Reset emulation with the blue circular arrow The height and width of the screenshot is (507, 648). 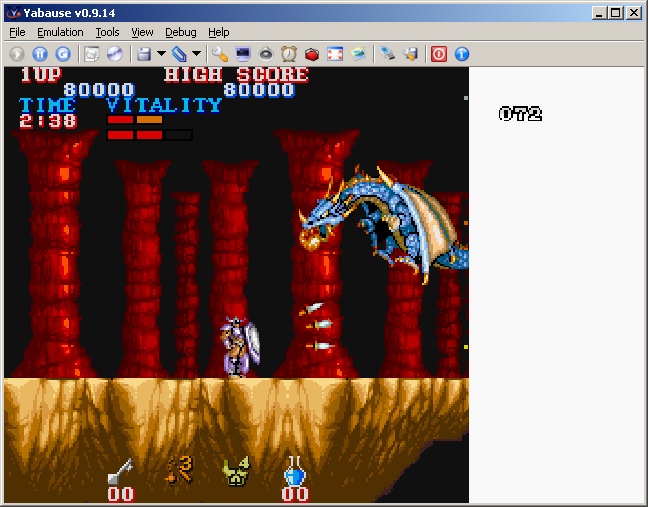63,54
